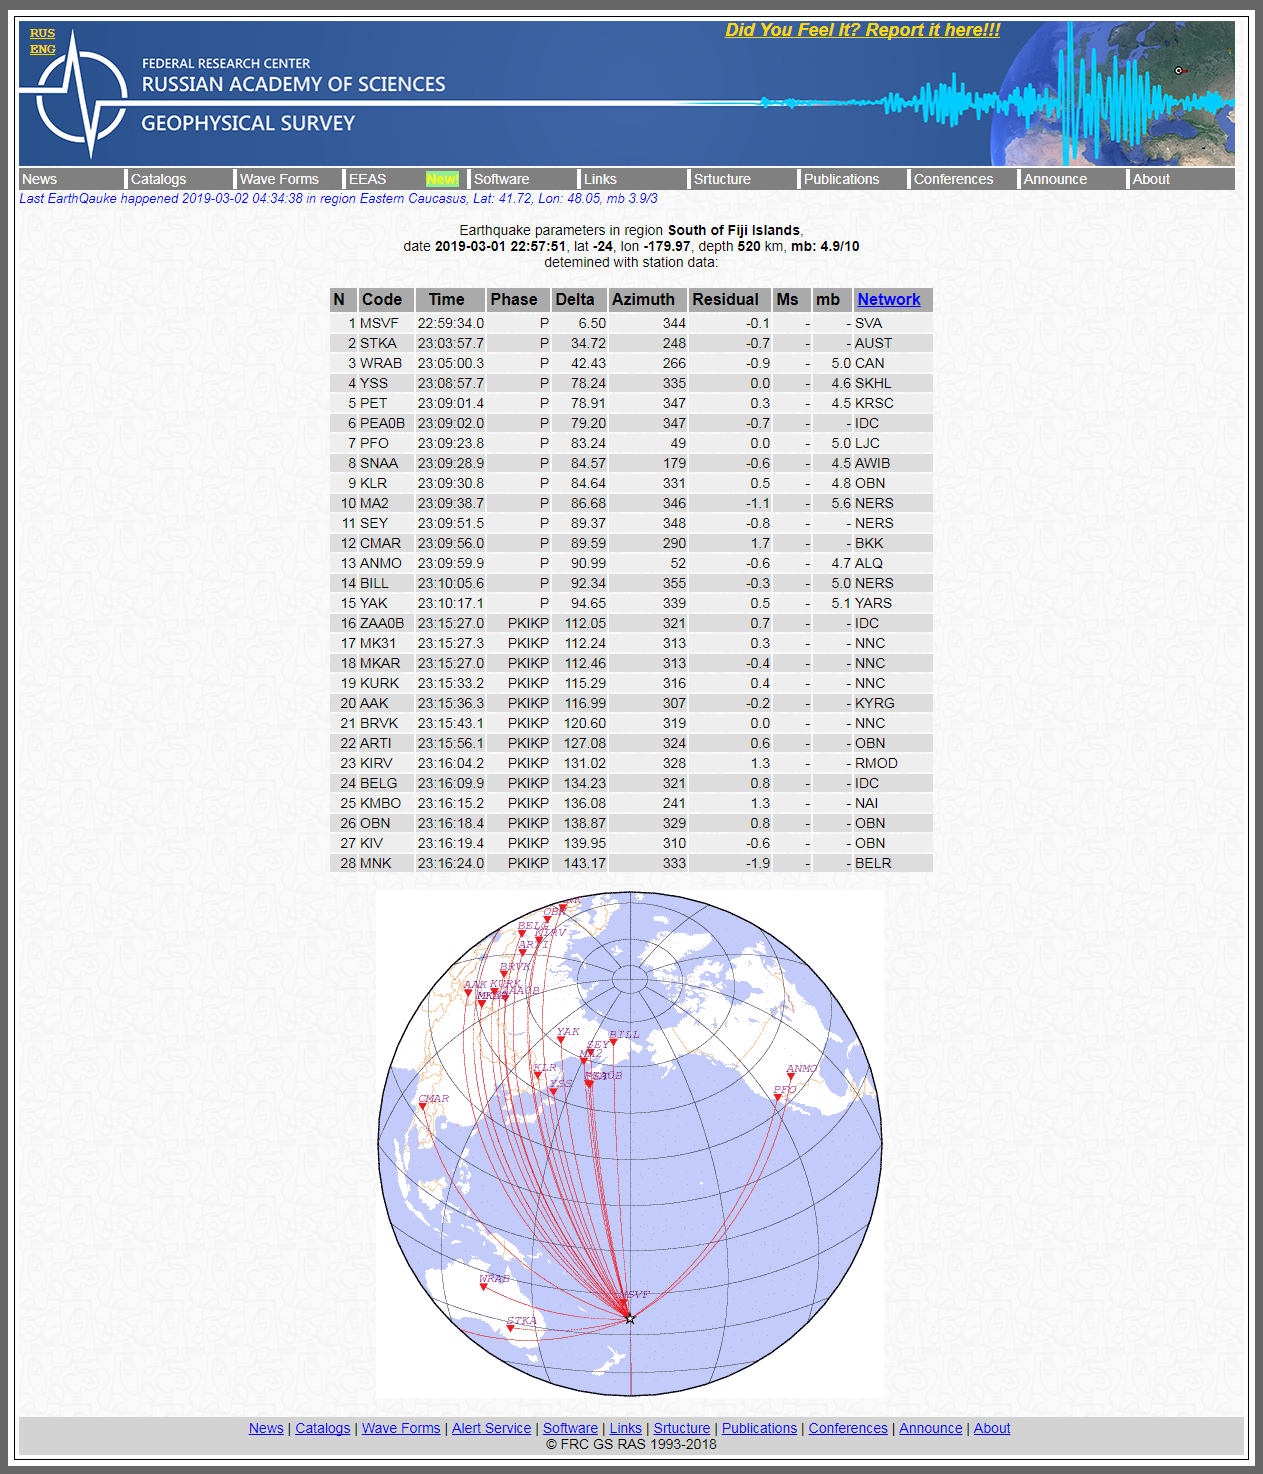Open the Software link in the footer
1263x1474 pixels.
570,1428
